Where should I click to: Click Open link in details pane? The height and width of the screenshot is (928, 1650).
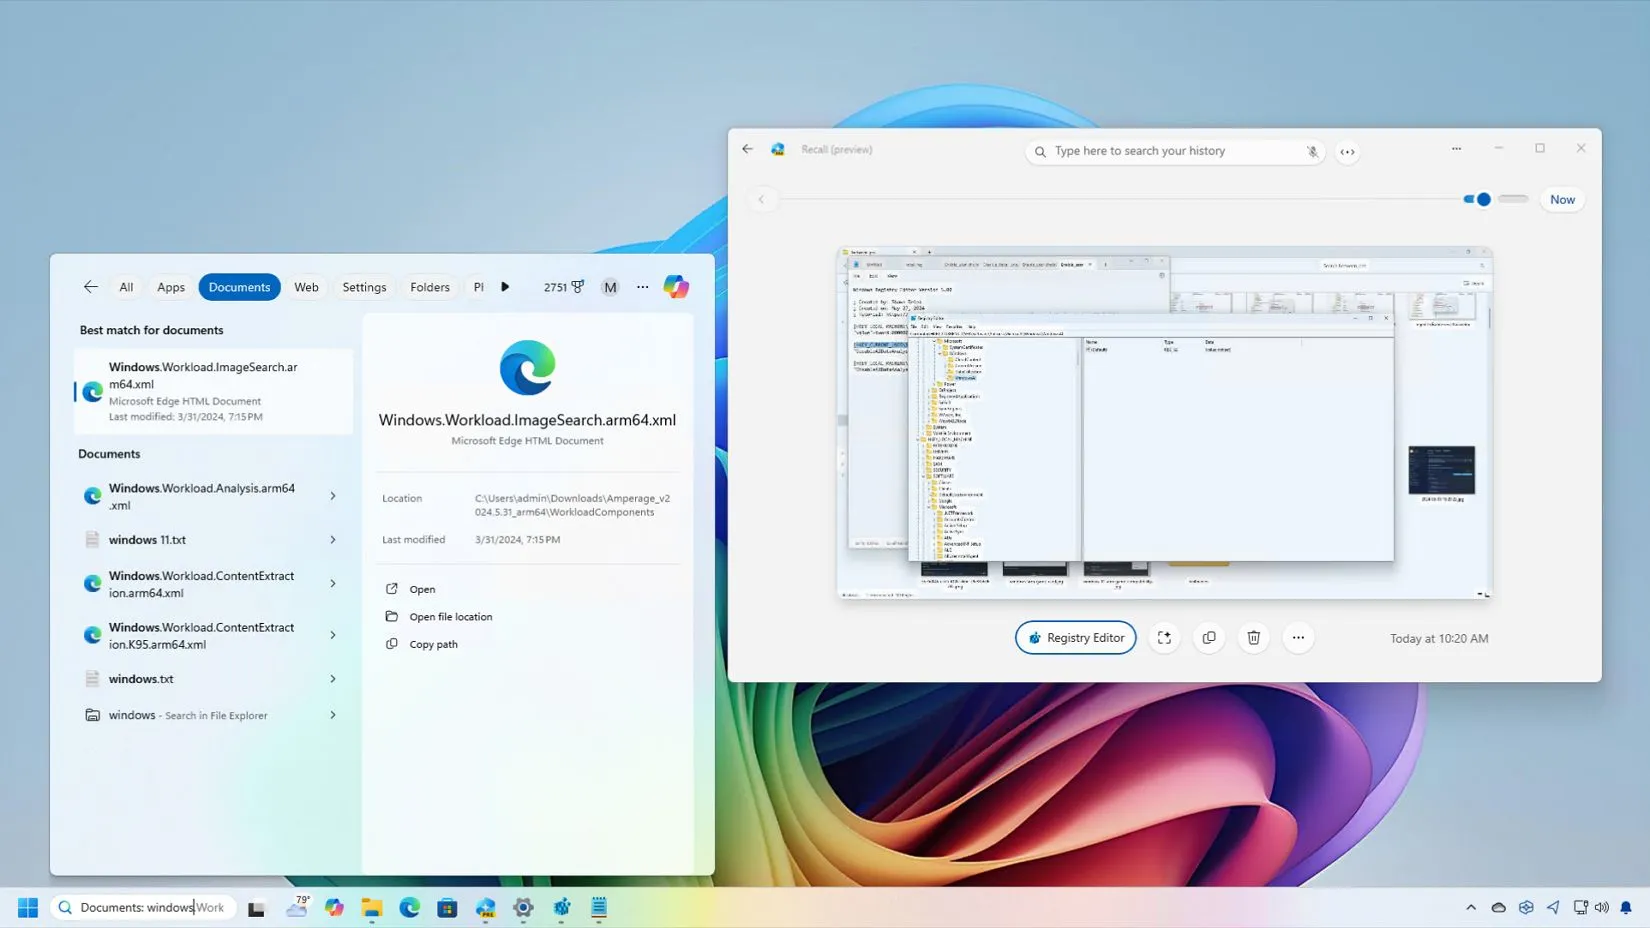tap(422, 589)
